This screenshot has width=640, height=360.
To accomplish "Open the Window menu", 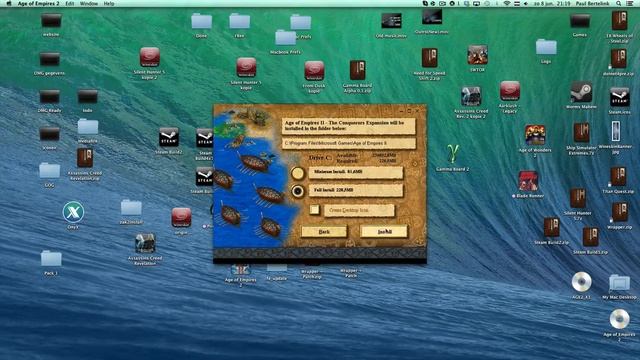I will pyautogui.click(x=89, y=3).
